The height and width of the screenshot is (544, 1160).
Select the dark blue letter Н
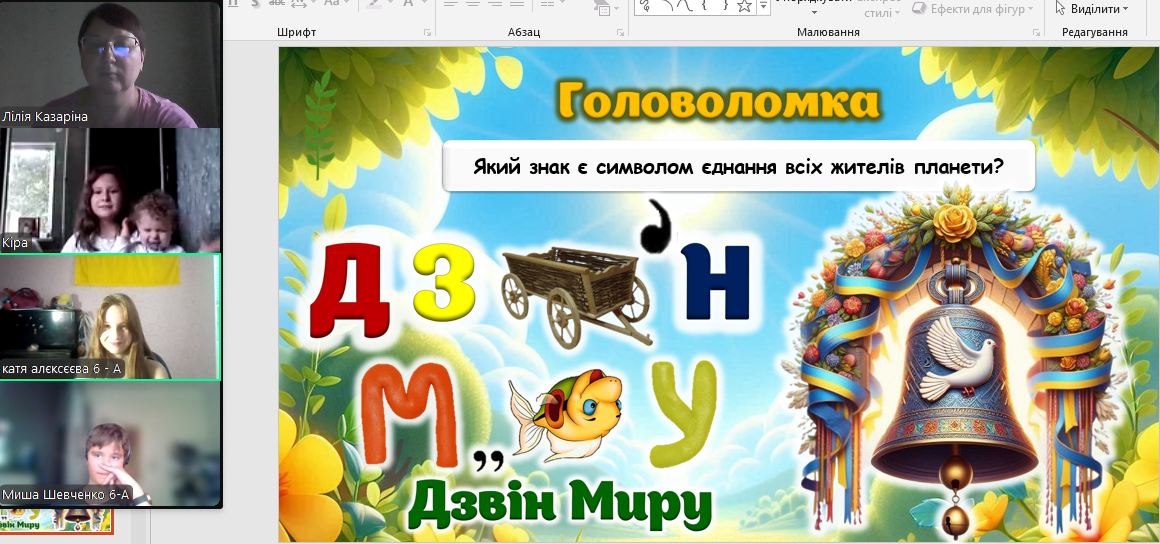[x=715, y=282]
